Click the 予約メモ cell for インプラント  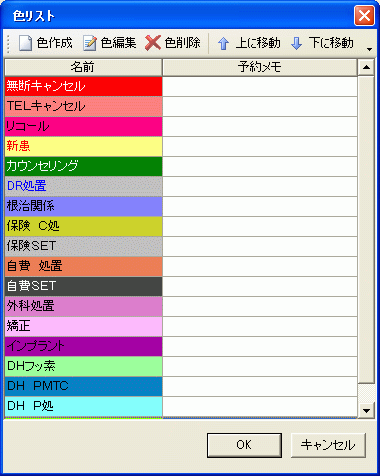[x=260, y=346]
